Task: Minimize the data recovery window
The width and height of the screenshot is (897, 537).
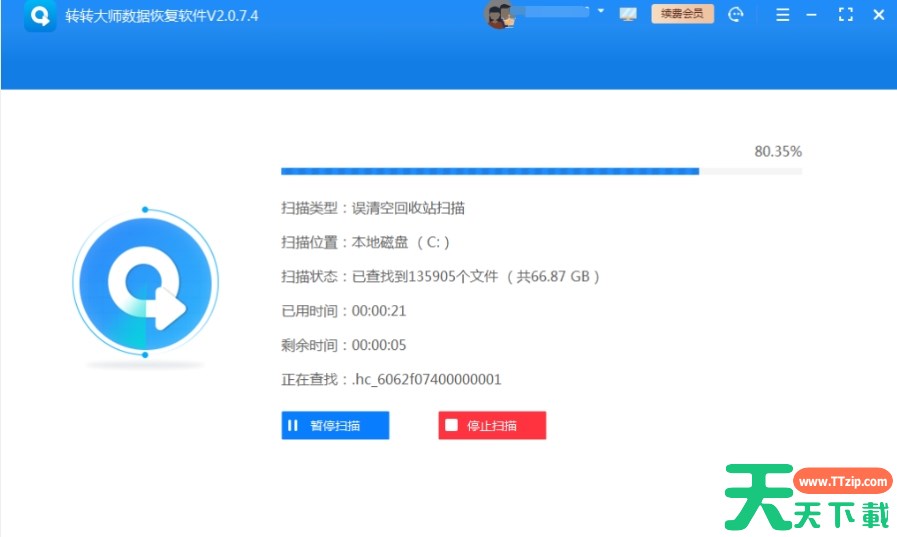Action: [x=811, y=15]
